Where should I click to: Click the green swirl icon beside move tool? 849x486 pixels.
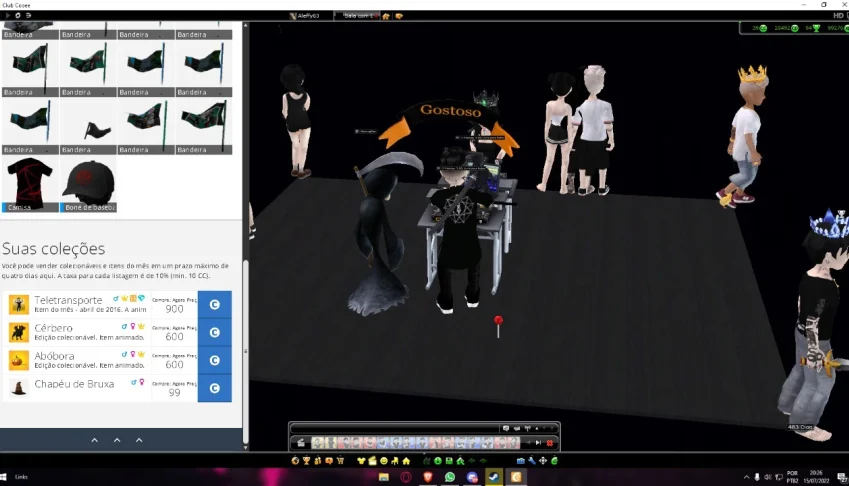(x=554, y=461)
